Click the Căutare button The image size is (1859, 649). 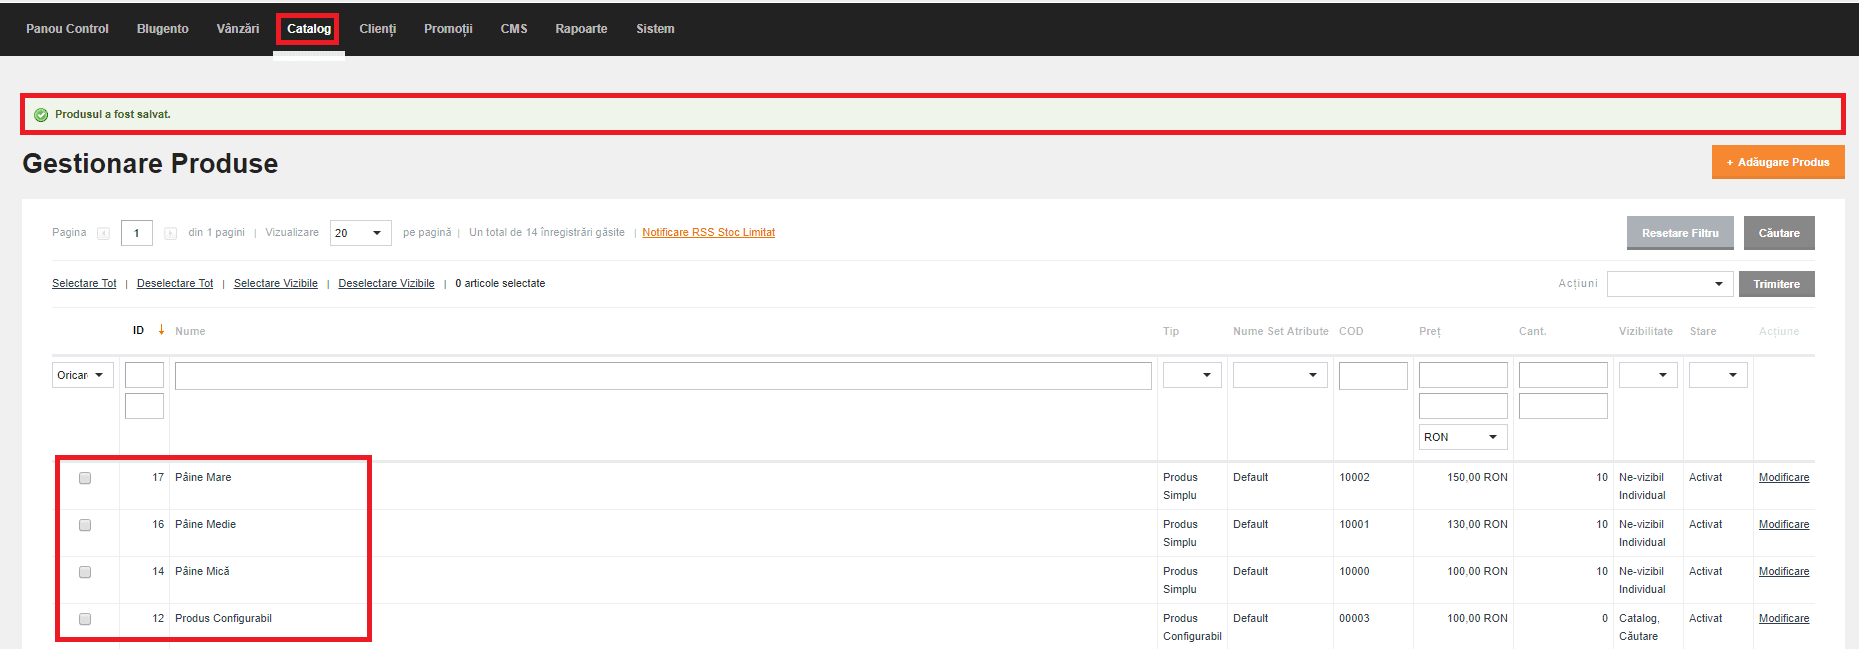(1779, 233)
